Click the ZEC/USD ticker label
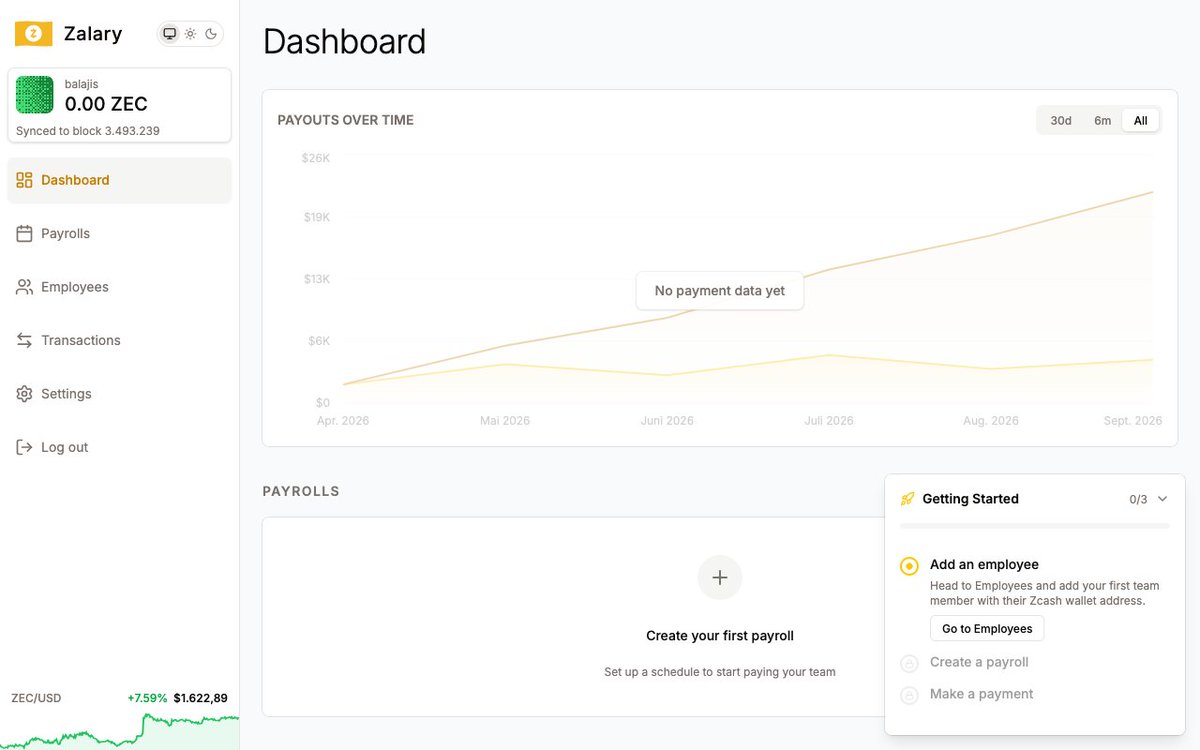This screenshot has height=750, width=1200. (36, 698)
